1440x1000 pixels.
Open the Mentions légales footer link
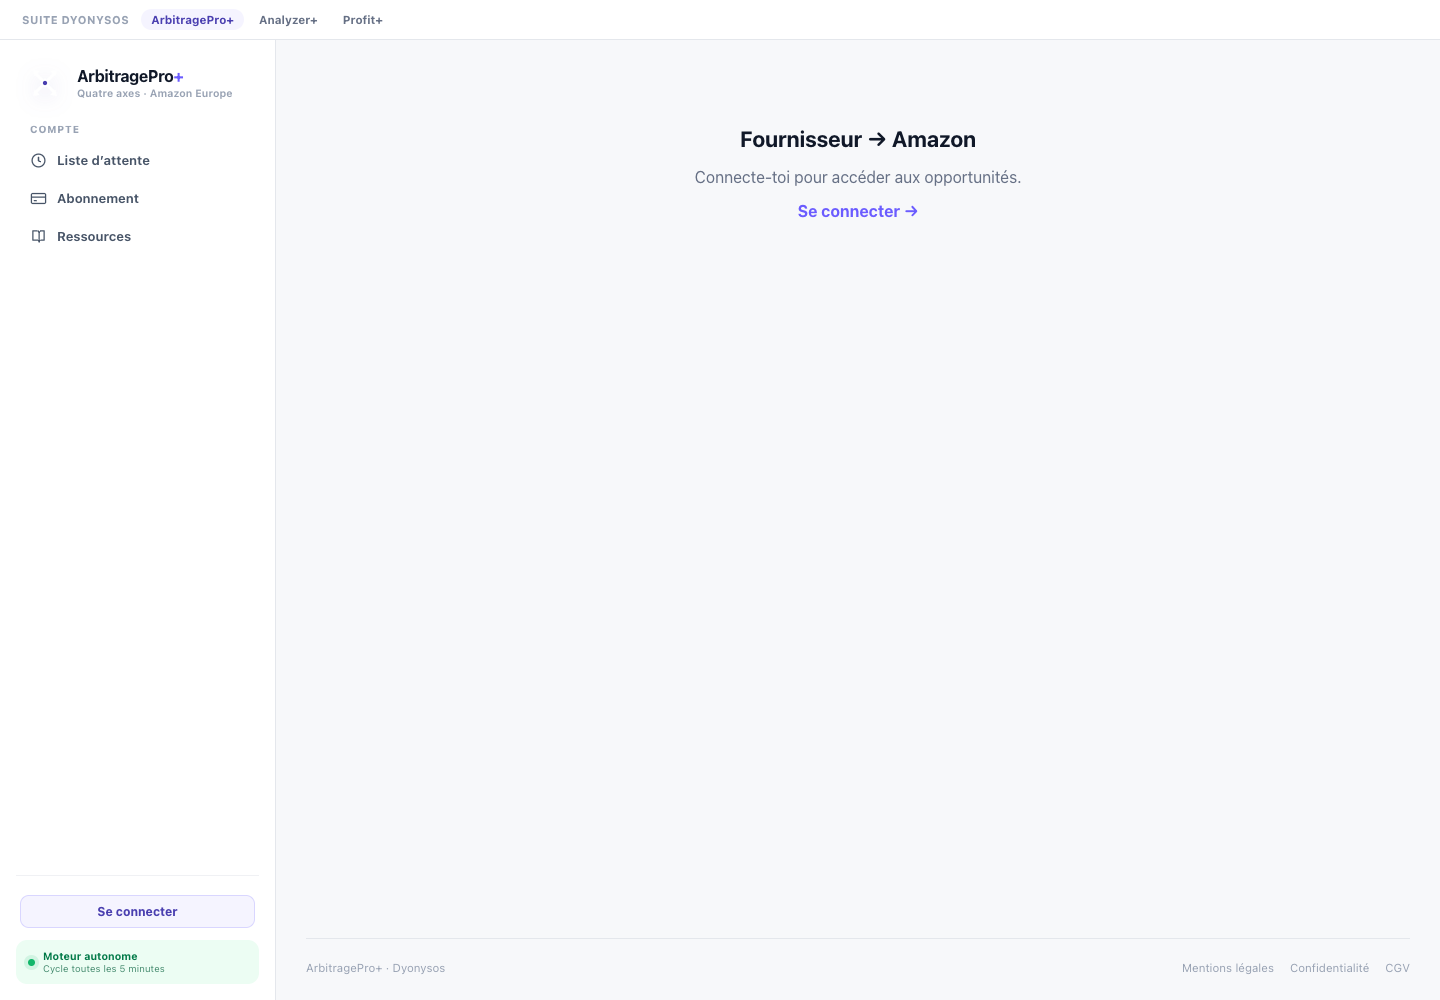tap(1228, 968)
